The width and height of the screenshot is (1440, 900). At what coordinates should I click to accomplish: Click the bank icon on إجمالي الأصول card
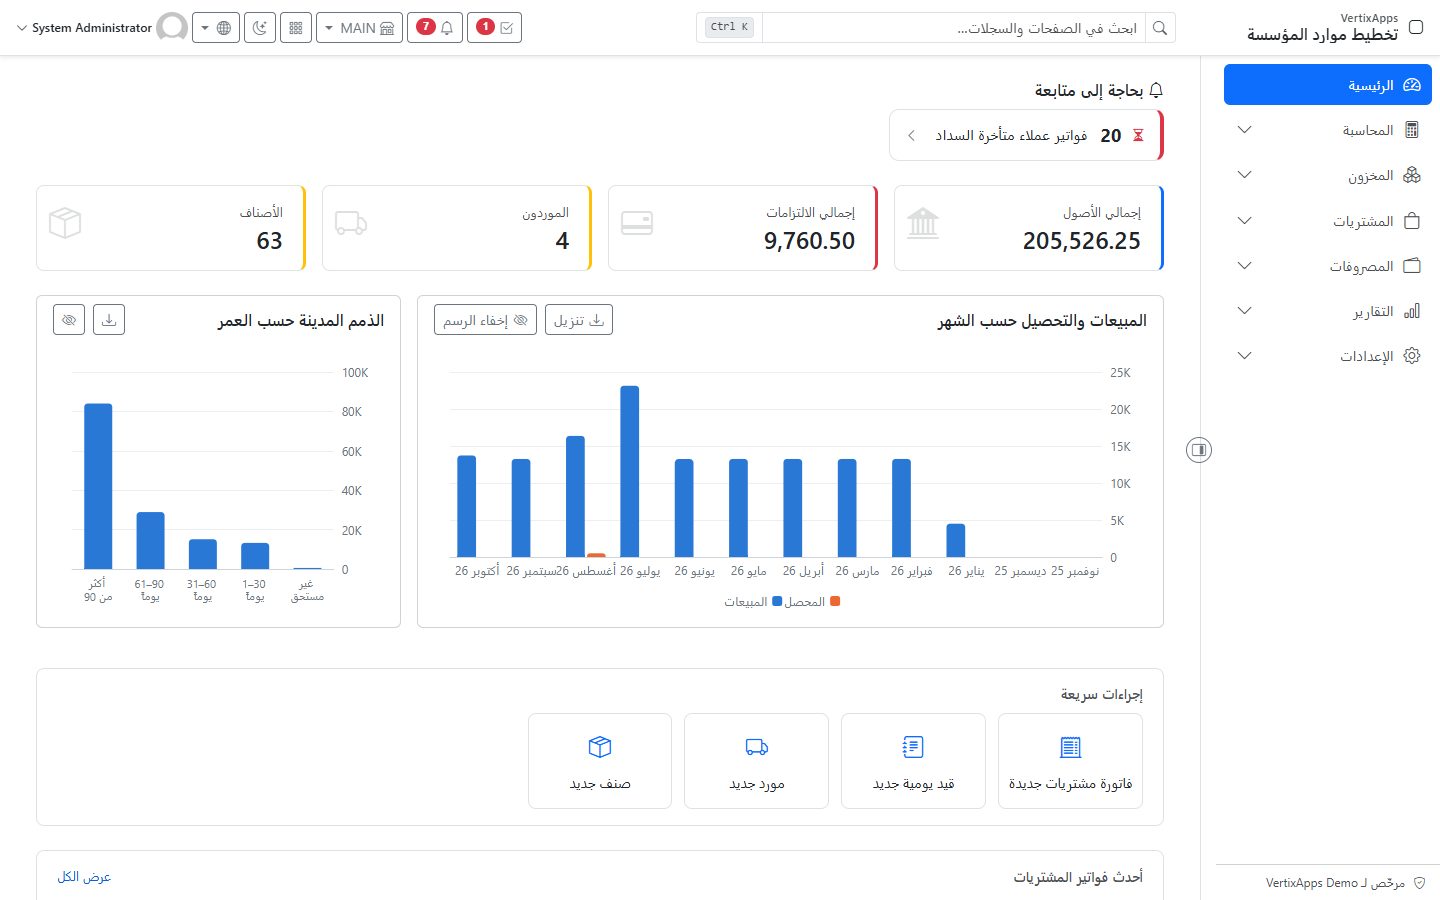click(x=923, y=223)
